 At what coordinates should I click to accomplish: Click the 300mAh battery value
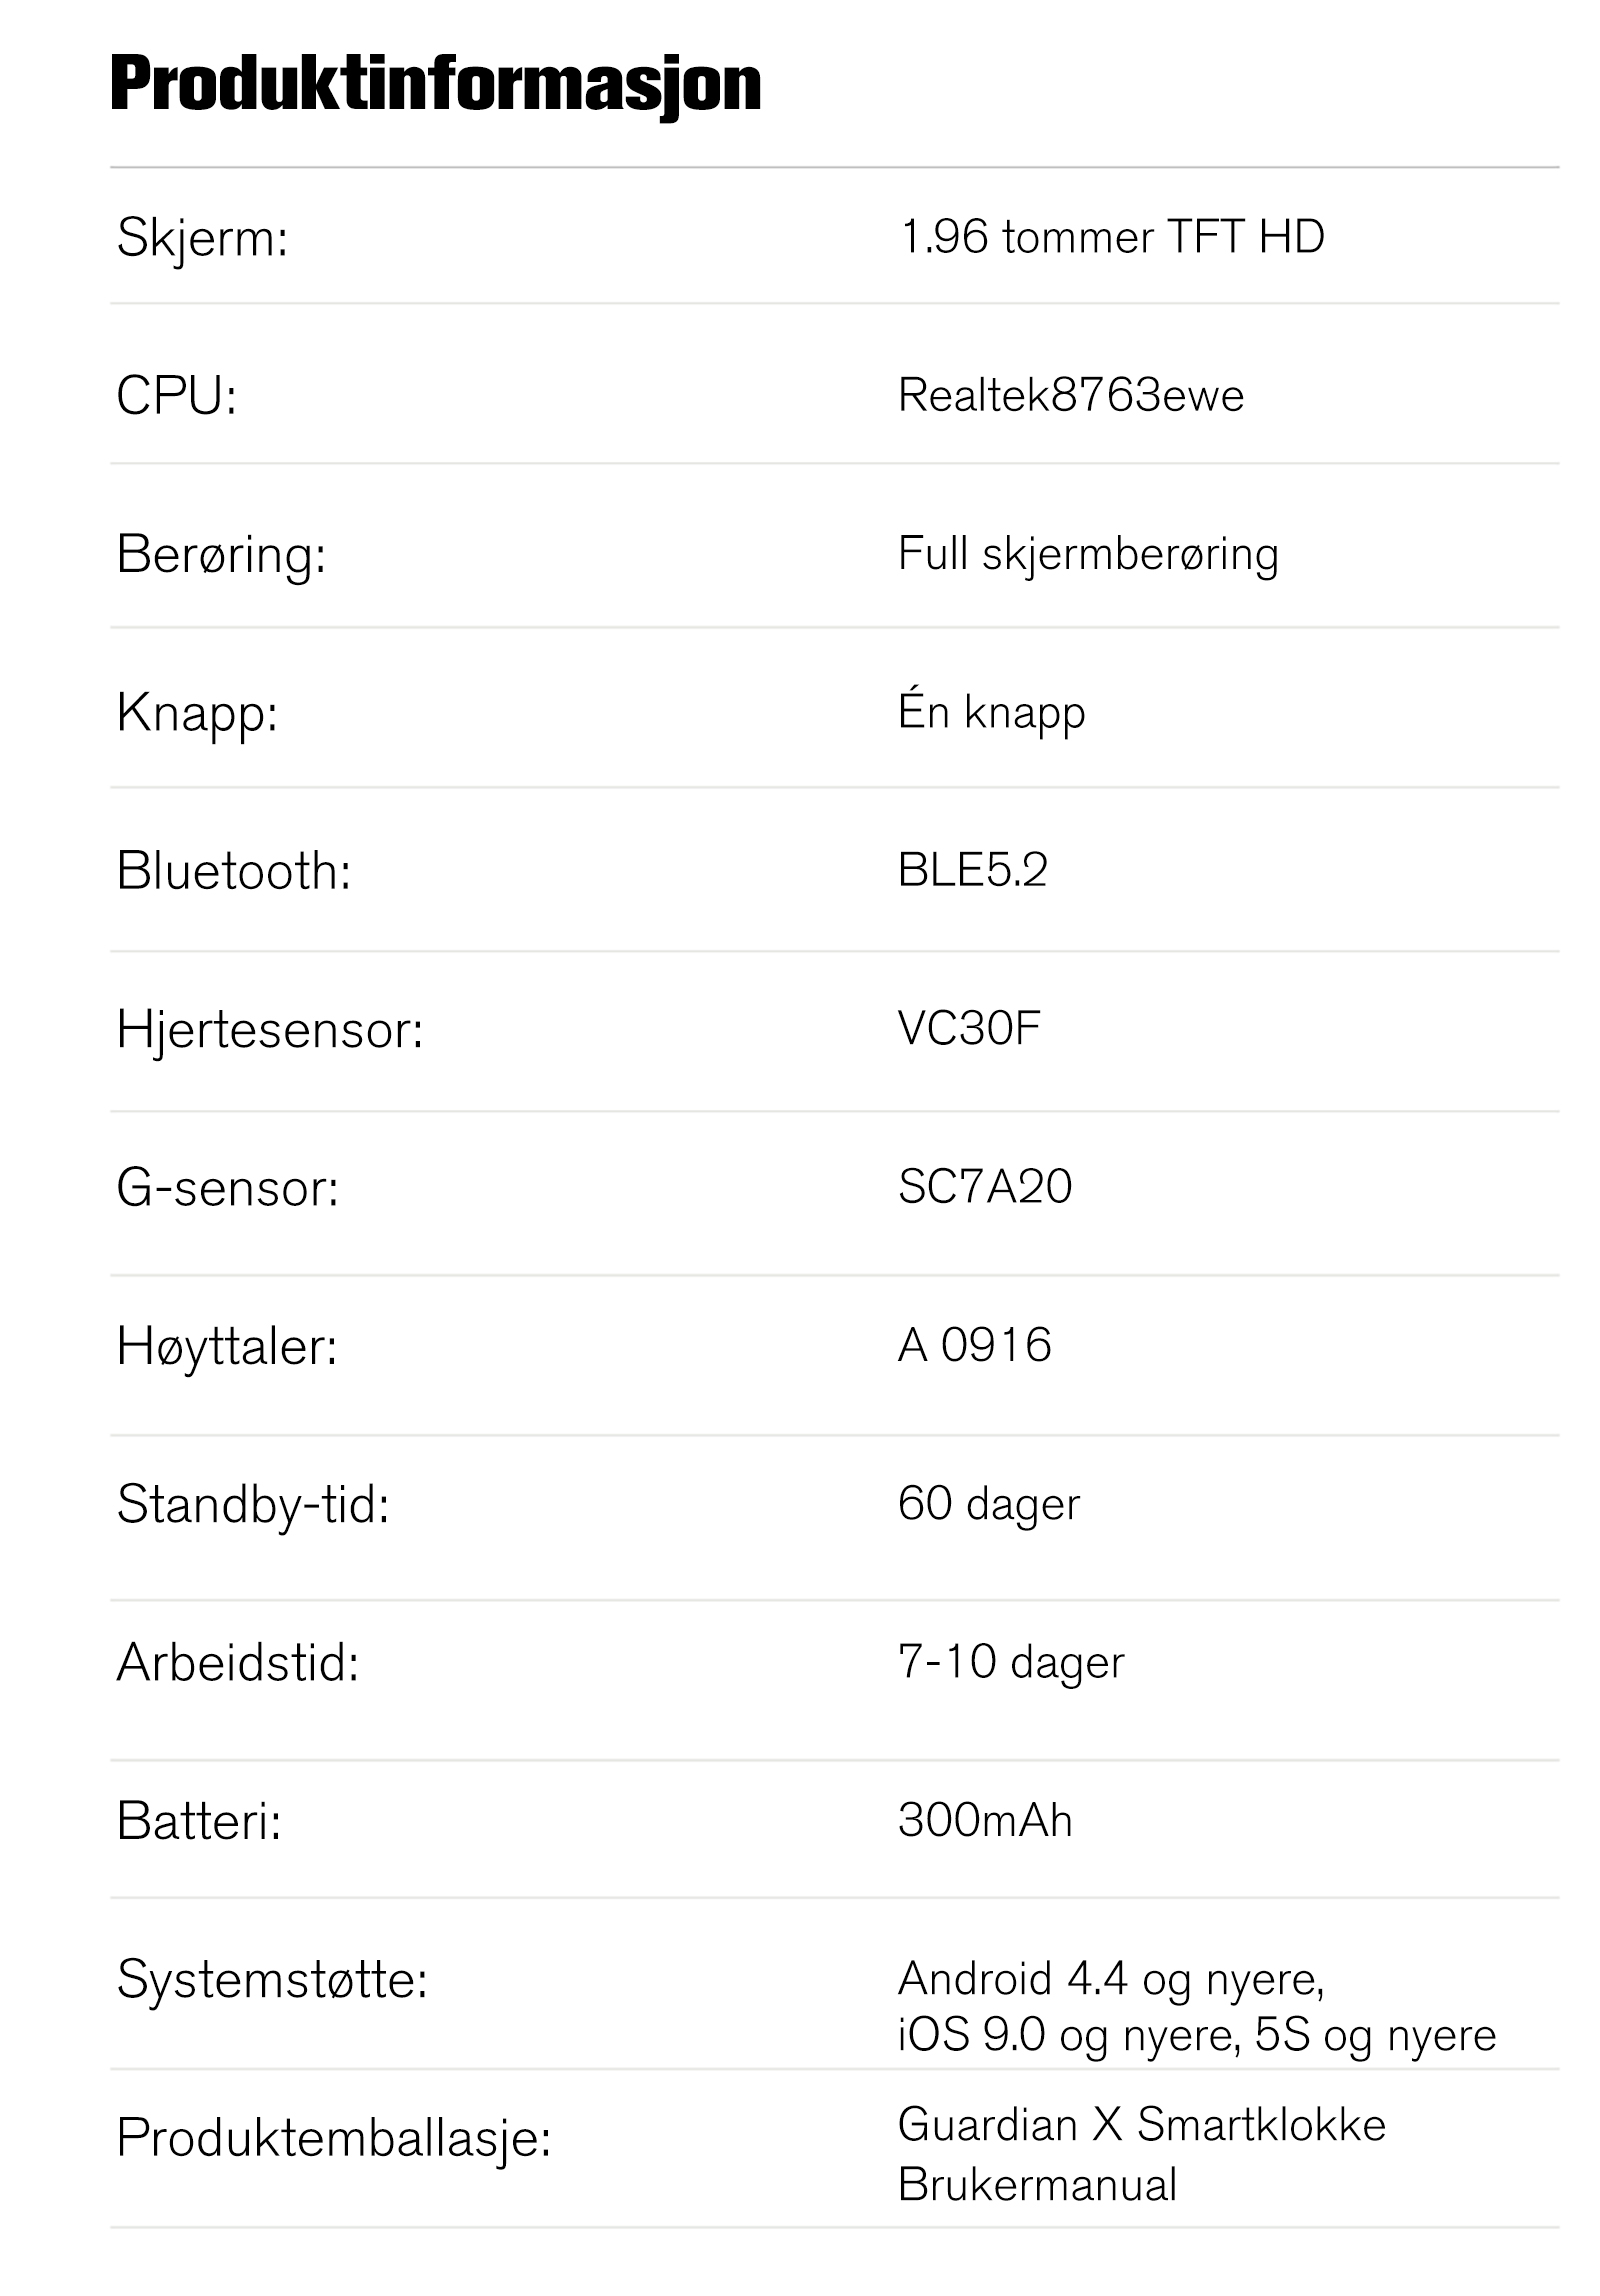coord(984,1821)
